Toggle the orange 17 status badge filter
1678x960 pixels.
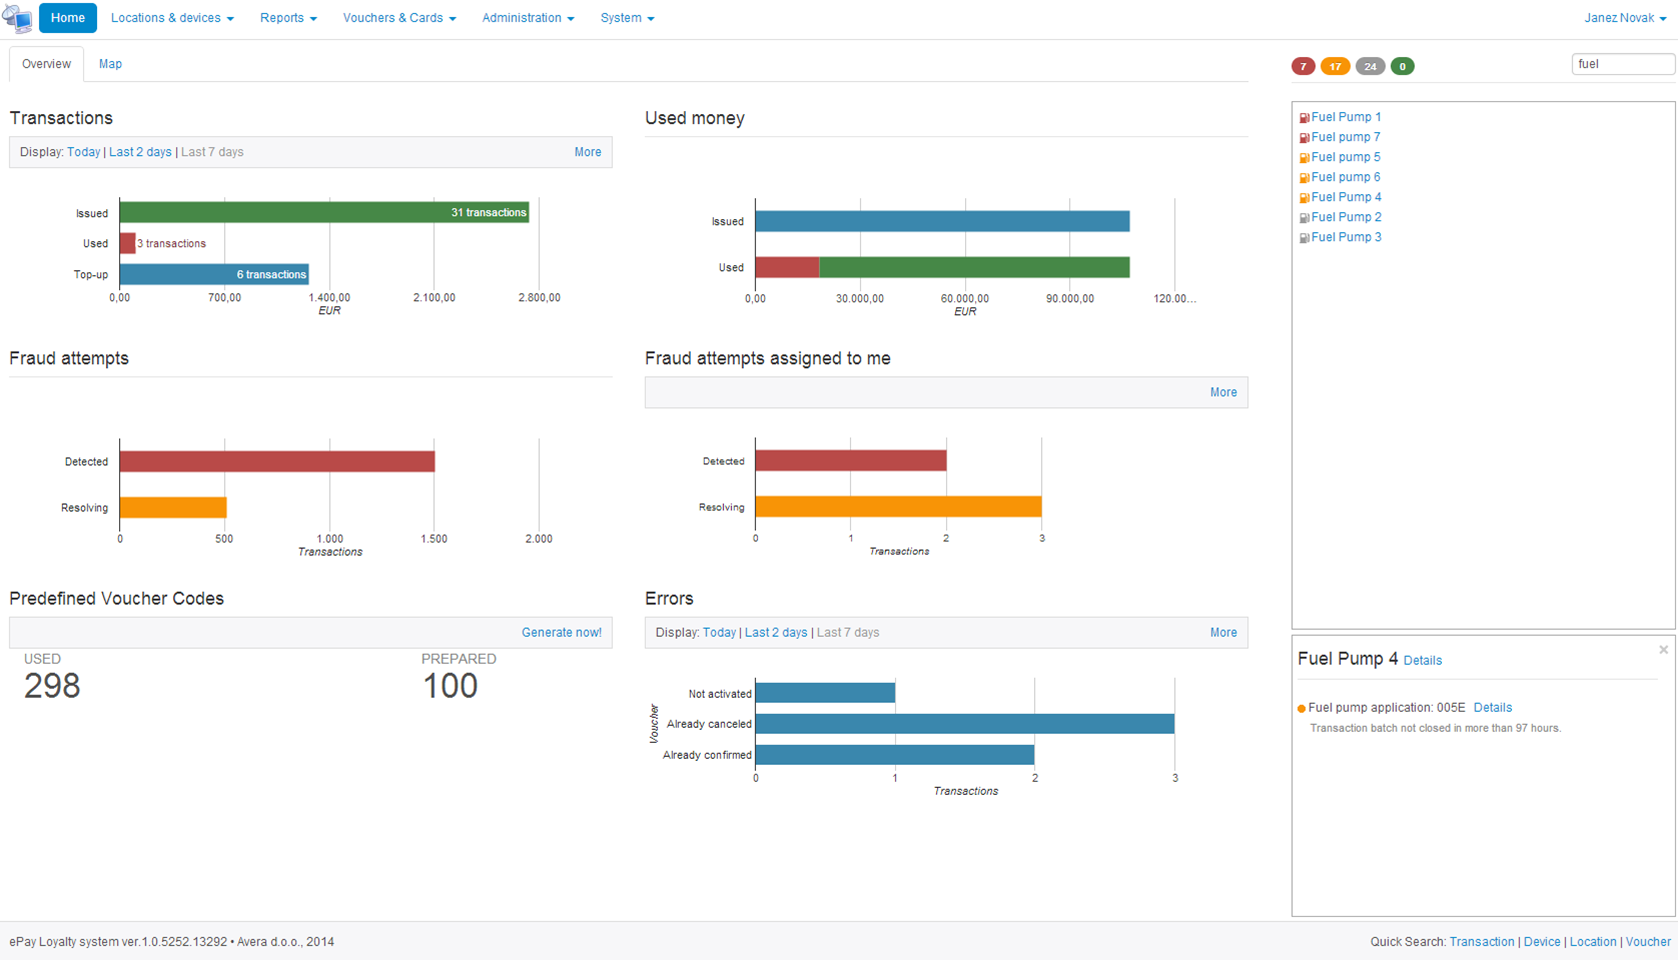[x=1335, y=67]
